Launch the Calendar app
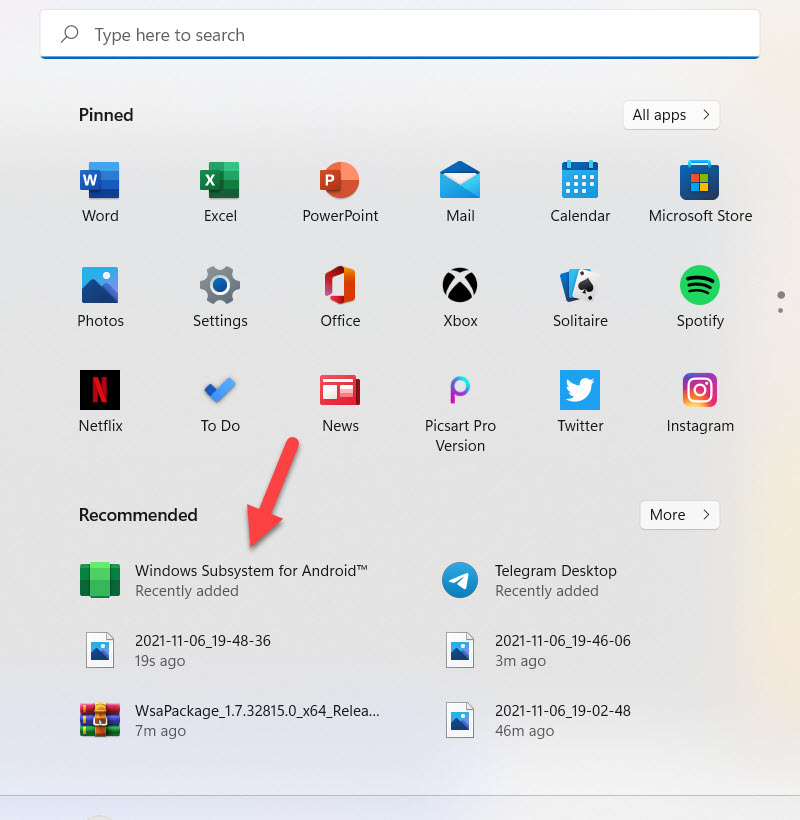This screenshot has width=800, height=820. click(580, 190)
